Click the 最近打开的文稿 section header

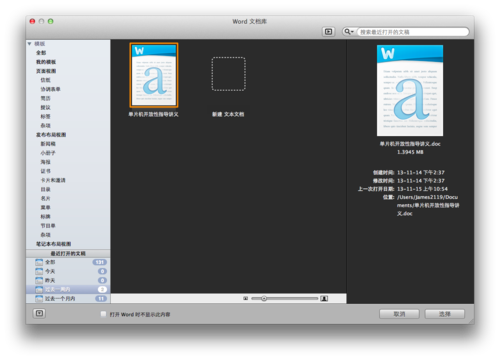(68, 253)
